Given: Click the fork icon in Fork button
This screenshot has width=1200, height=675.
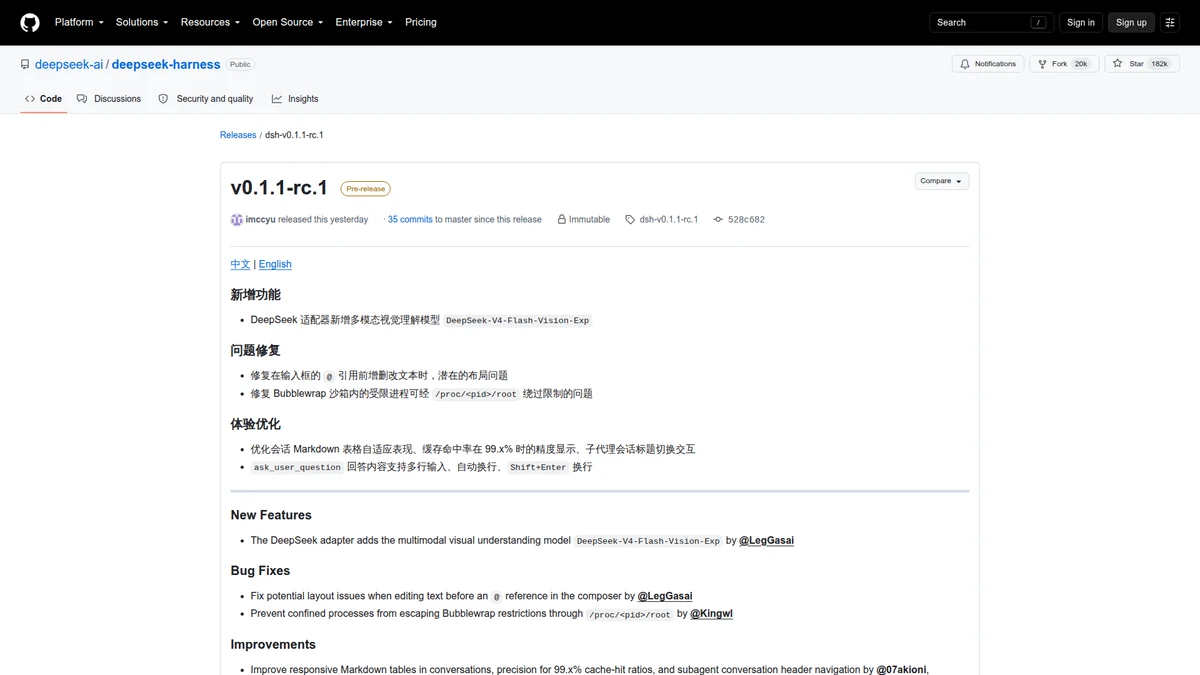Looking at the screenshot, I should (x=1042, y=64).
